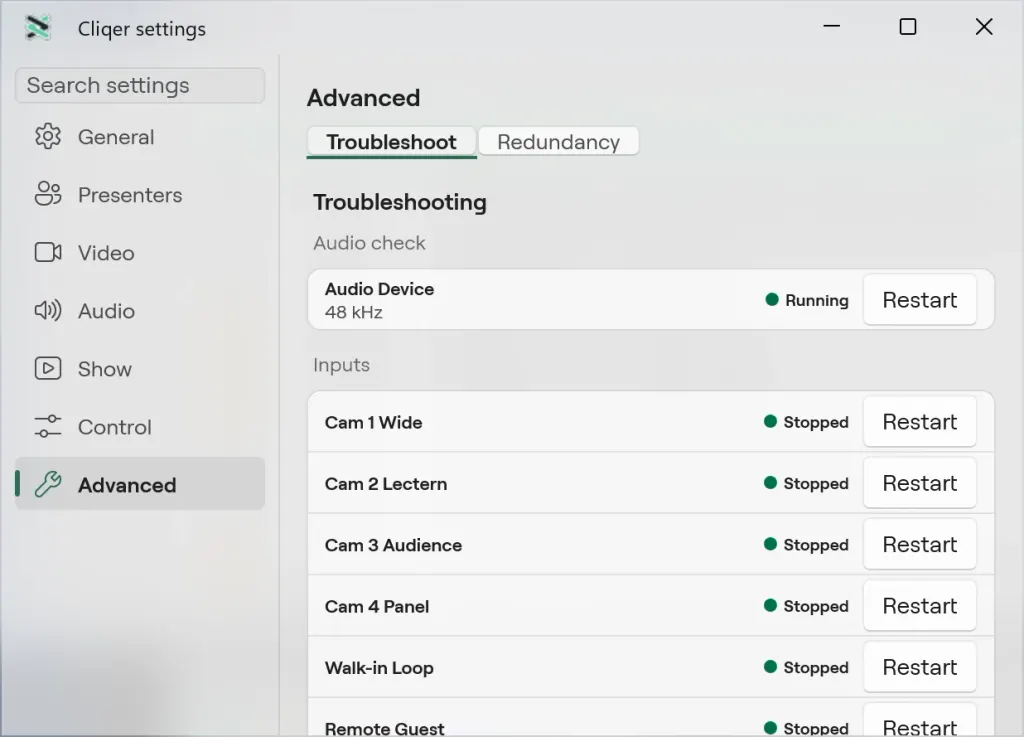Image resolution: width=1024 pixels, height=737 pixels.
Task: Click the Stopped status for Cam 2 Lectern
Action: pos(816,484)
